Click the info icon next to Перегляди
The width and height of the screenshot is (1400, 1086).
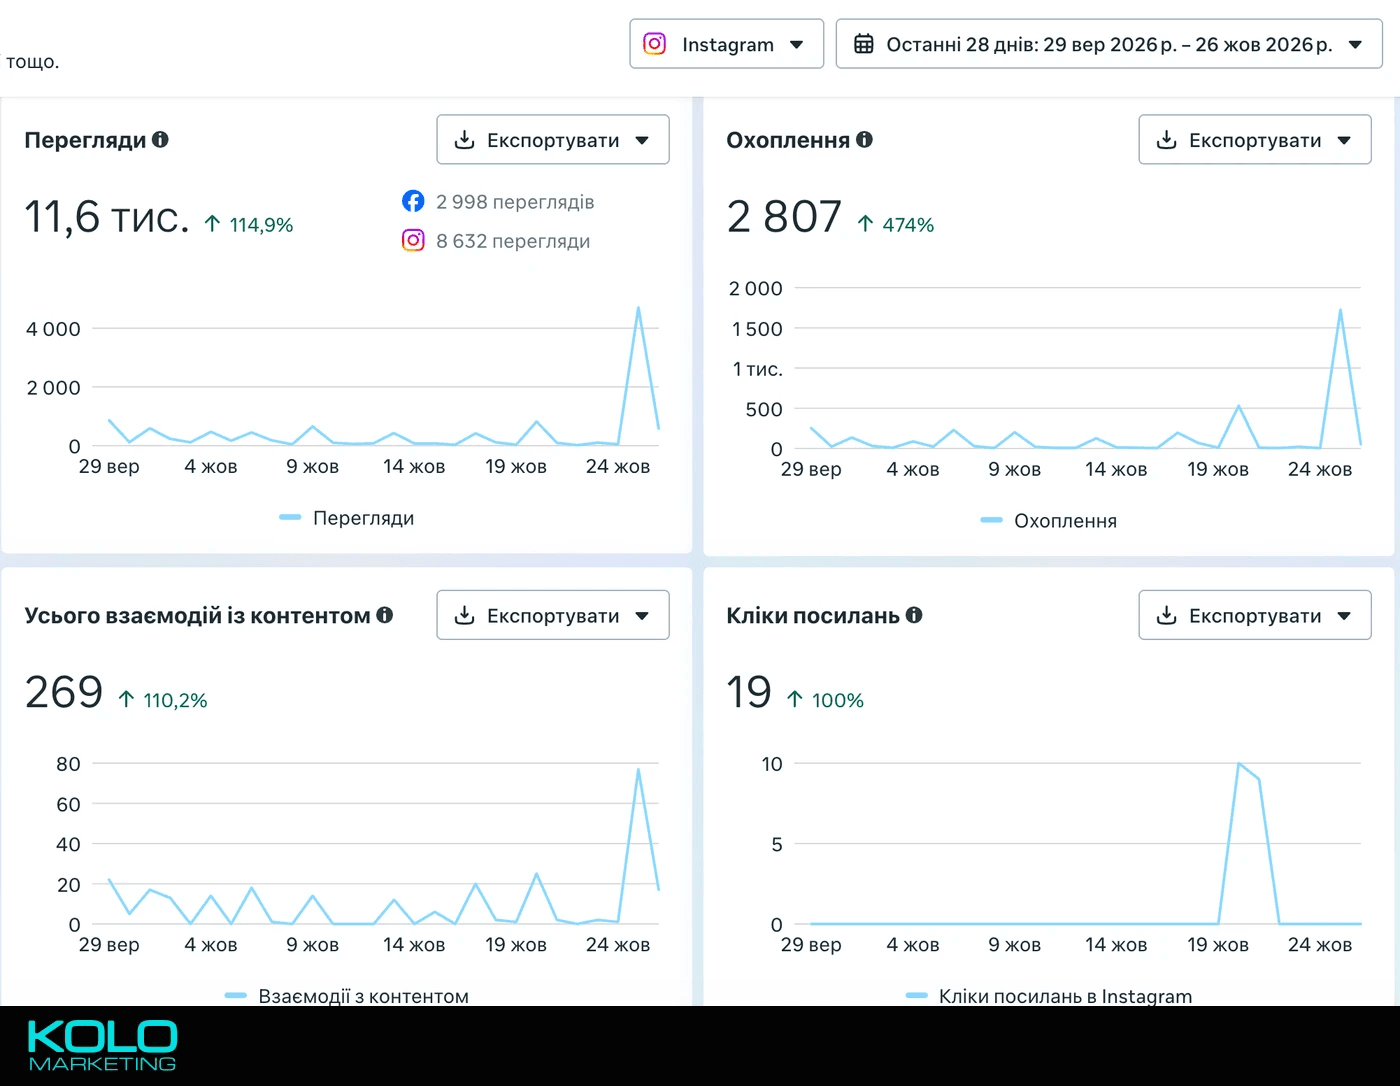tap(160, 140)
